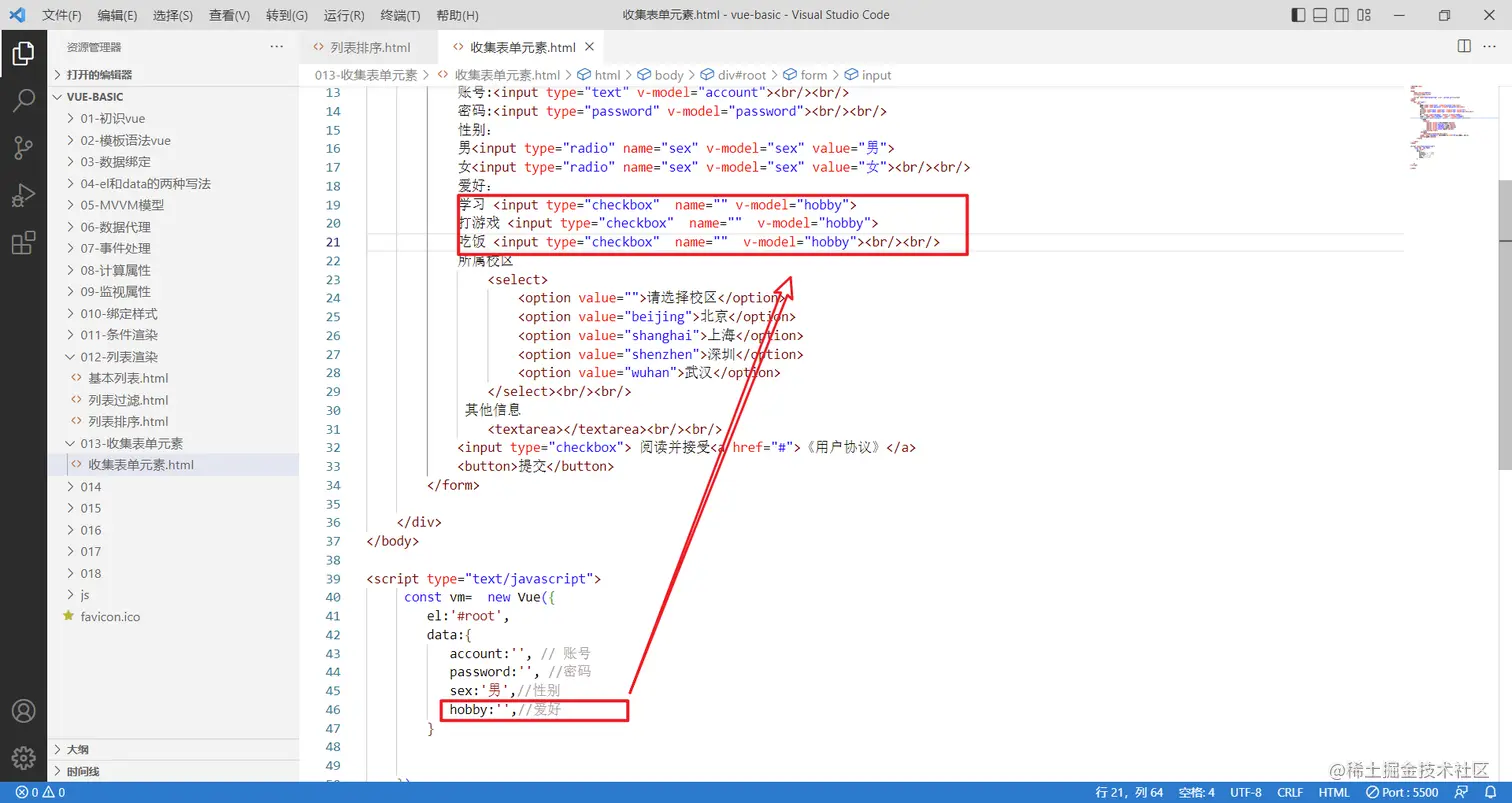Open the Run and Debug view
The image size is (1512, 803).
(x=23, y=195)
